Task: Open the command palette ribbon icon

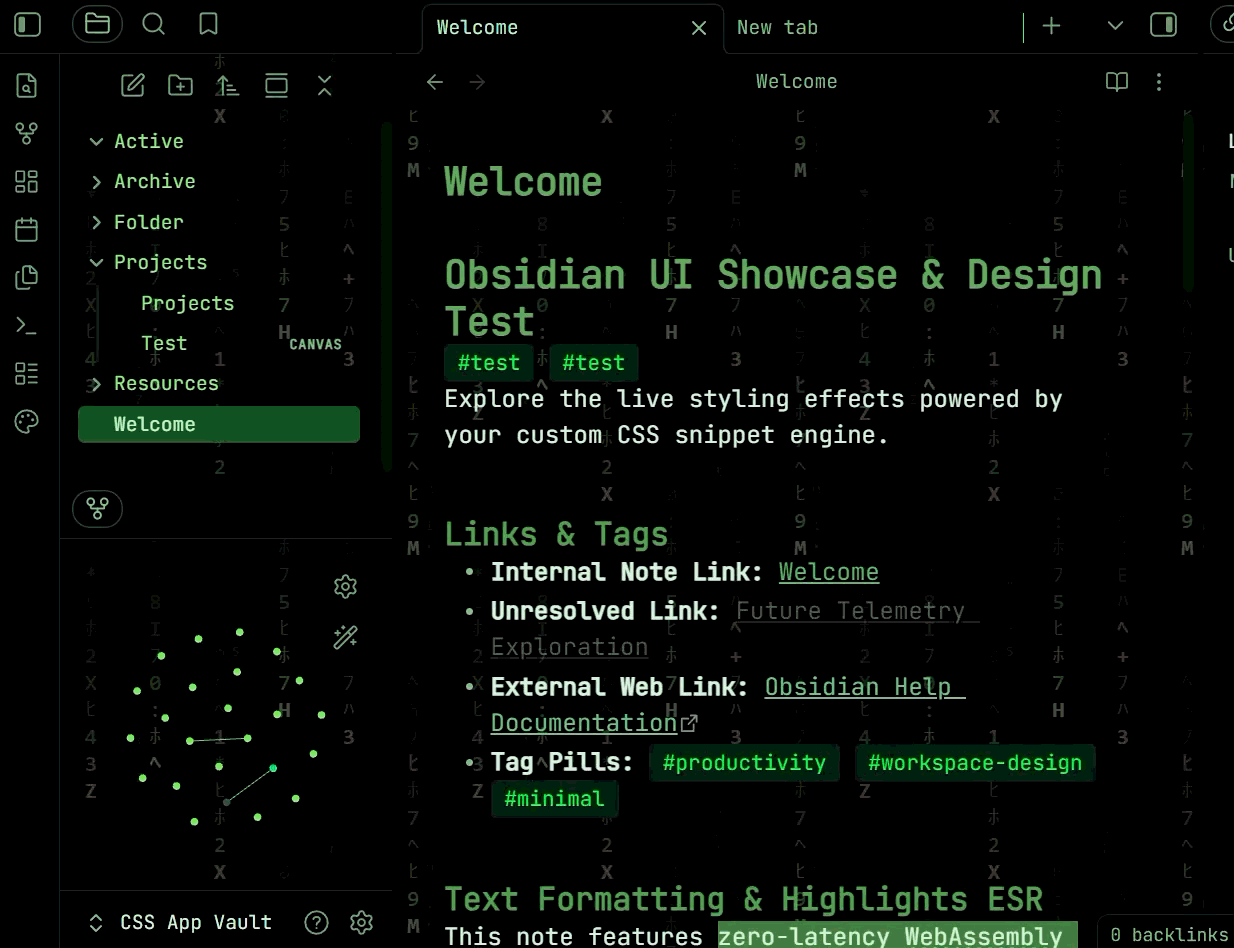Action: click(27, 325)
